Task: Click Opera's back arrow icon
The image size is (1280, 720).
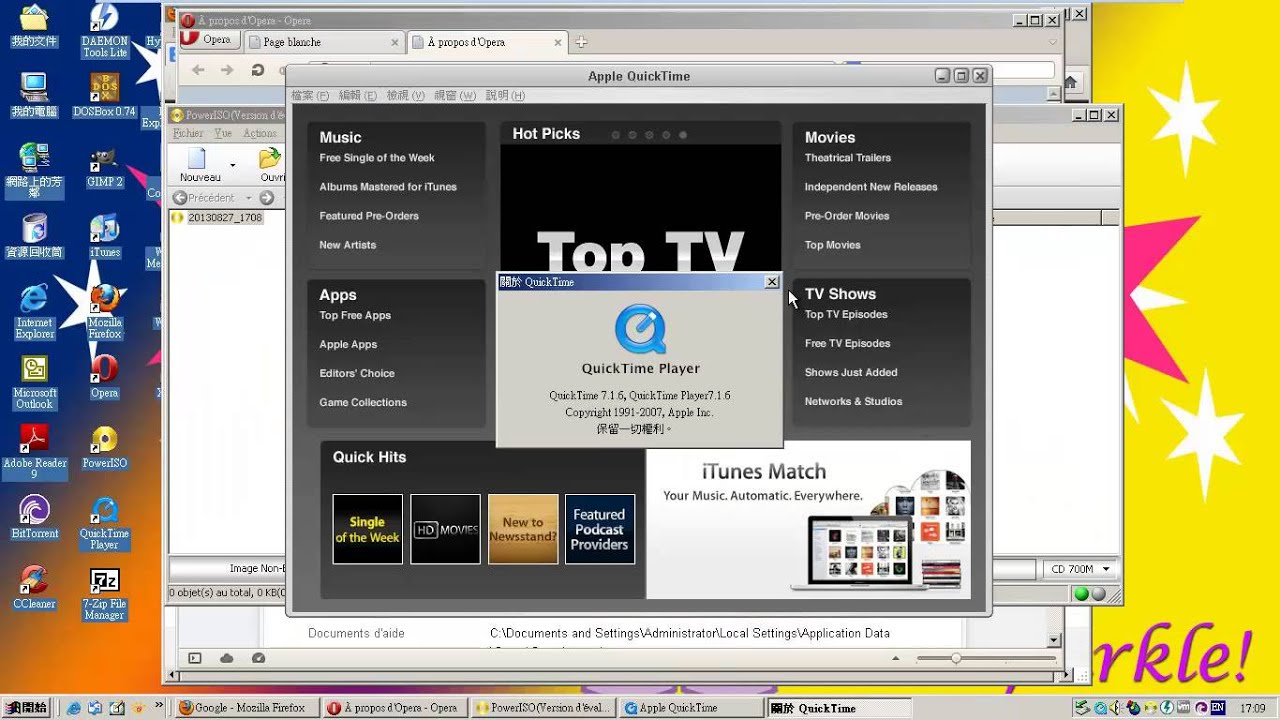Action: pyautogui.click(x=198, y=70)
